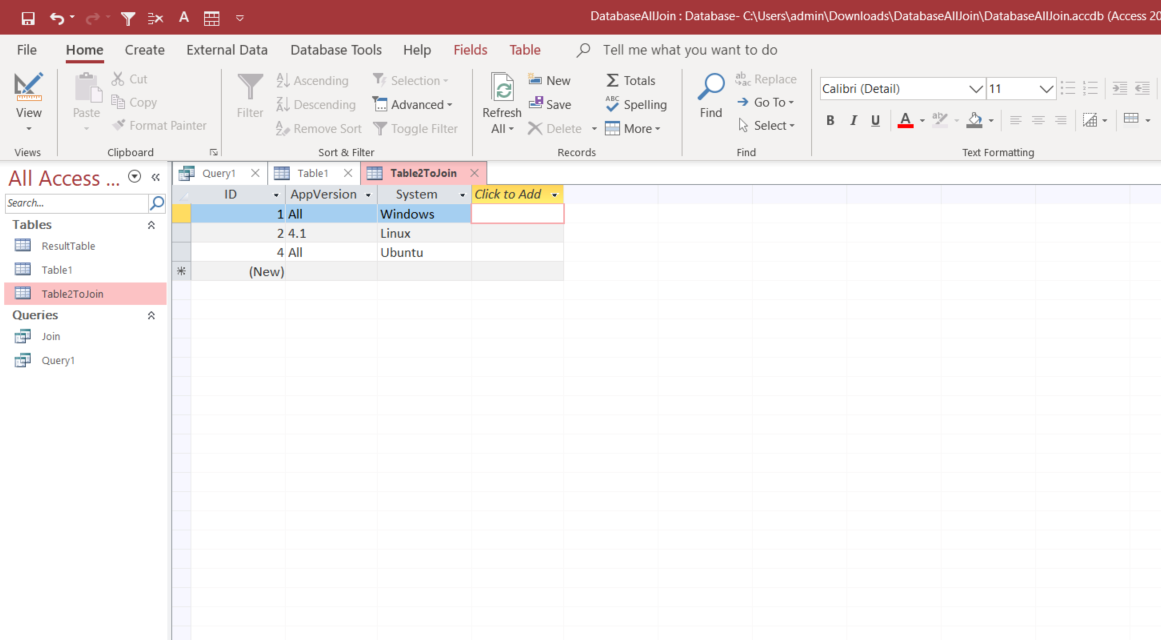Click the Save icon in quick access toolbar
1161x640 pixels.
(x=27, y=18)
